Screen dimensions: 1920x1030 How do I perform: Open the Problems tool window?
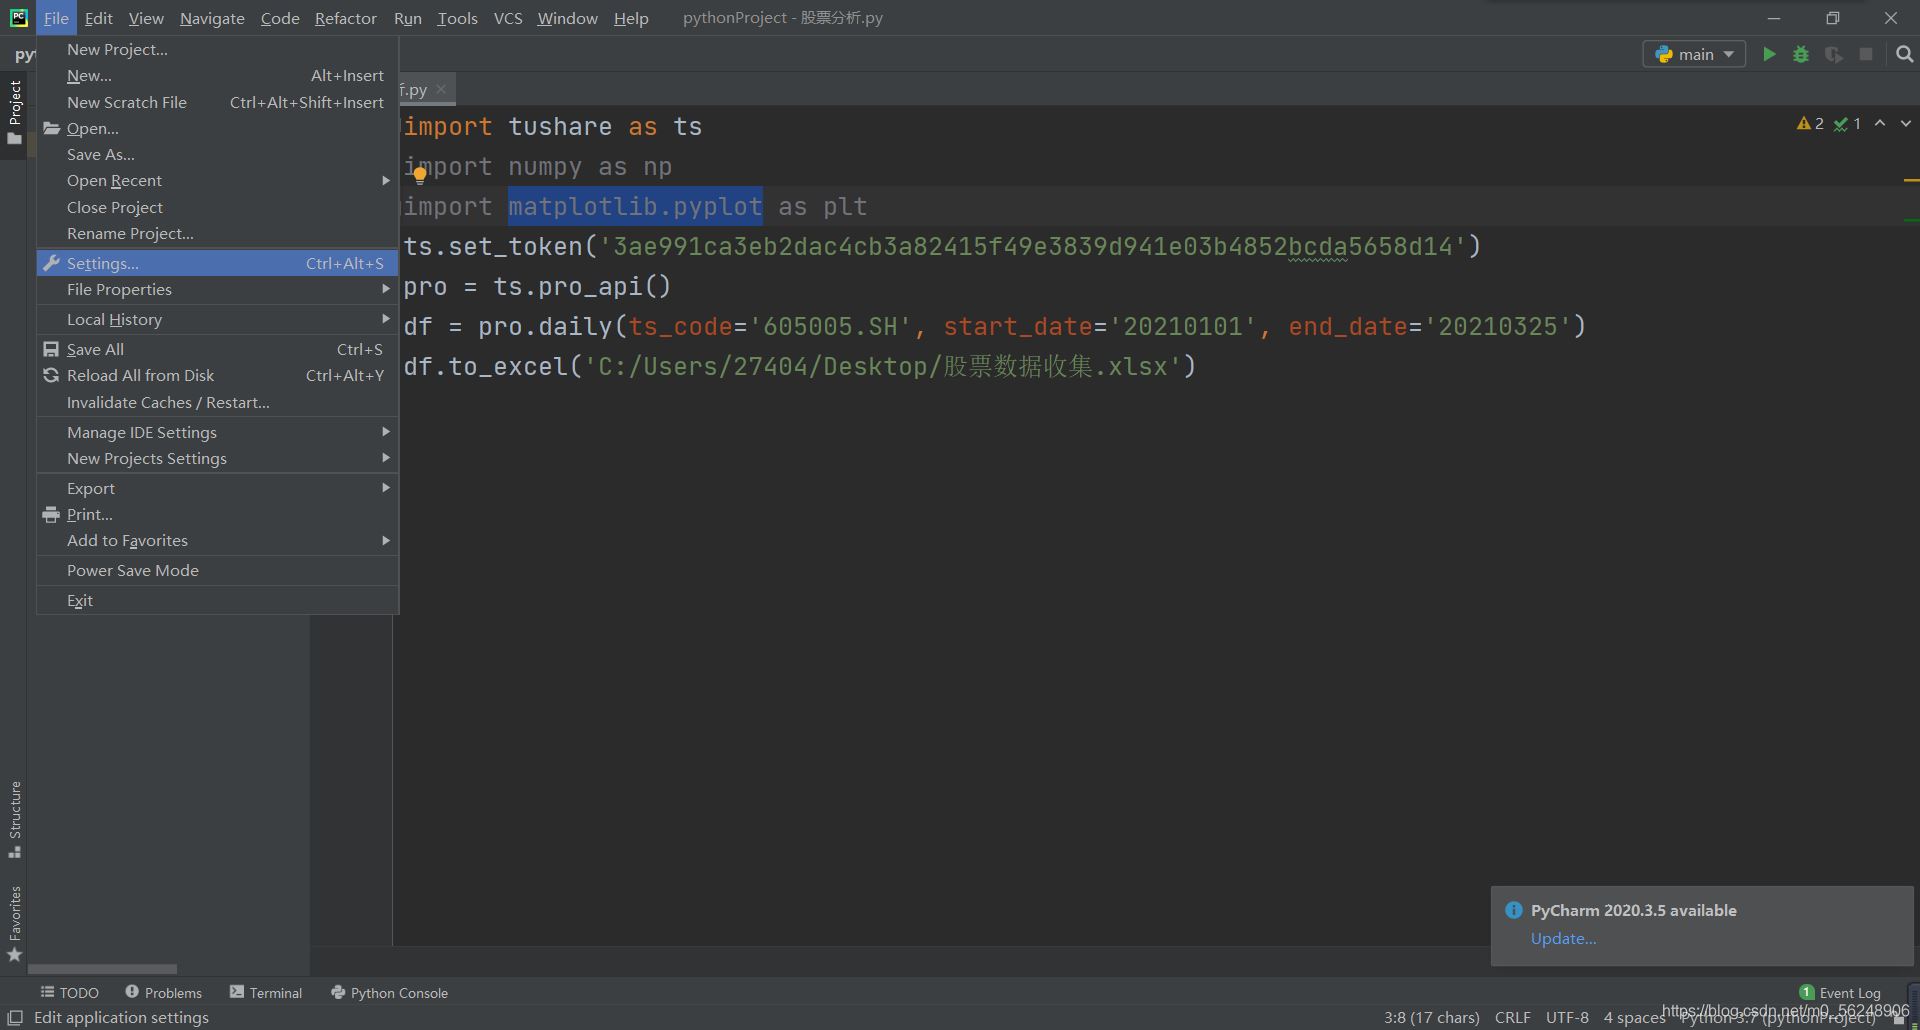click(x=163, y=993)
